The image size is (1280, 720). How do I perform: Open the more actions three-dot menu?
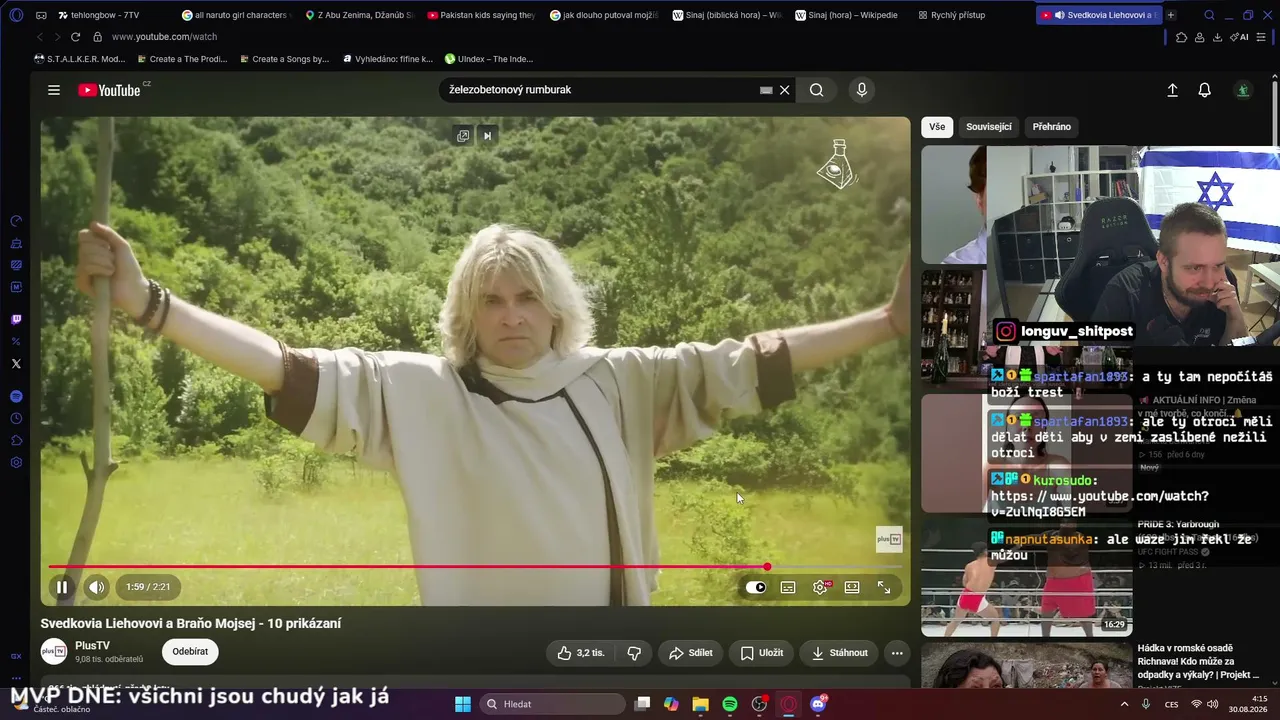tap(897, 653)
